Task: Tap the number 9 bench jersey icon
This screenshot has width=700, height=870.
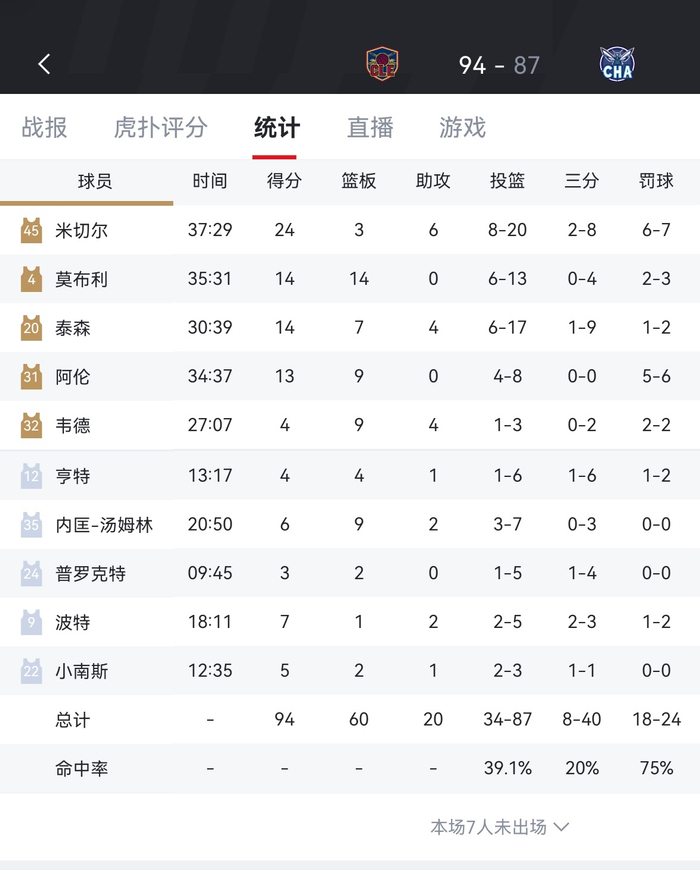Action: (x=31, y=622)
